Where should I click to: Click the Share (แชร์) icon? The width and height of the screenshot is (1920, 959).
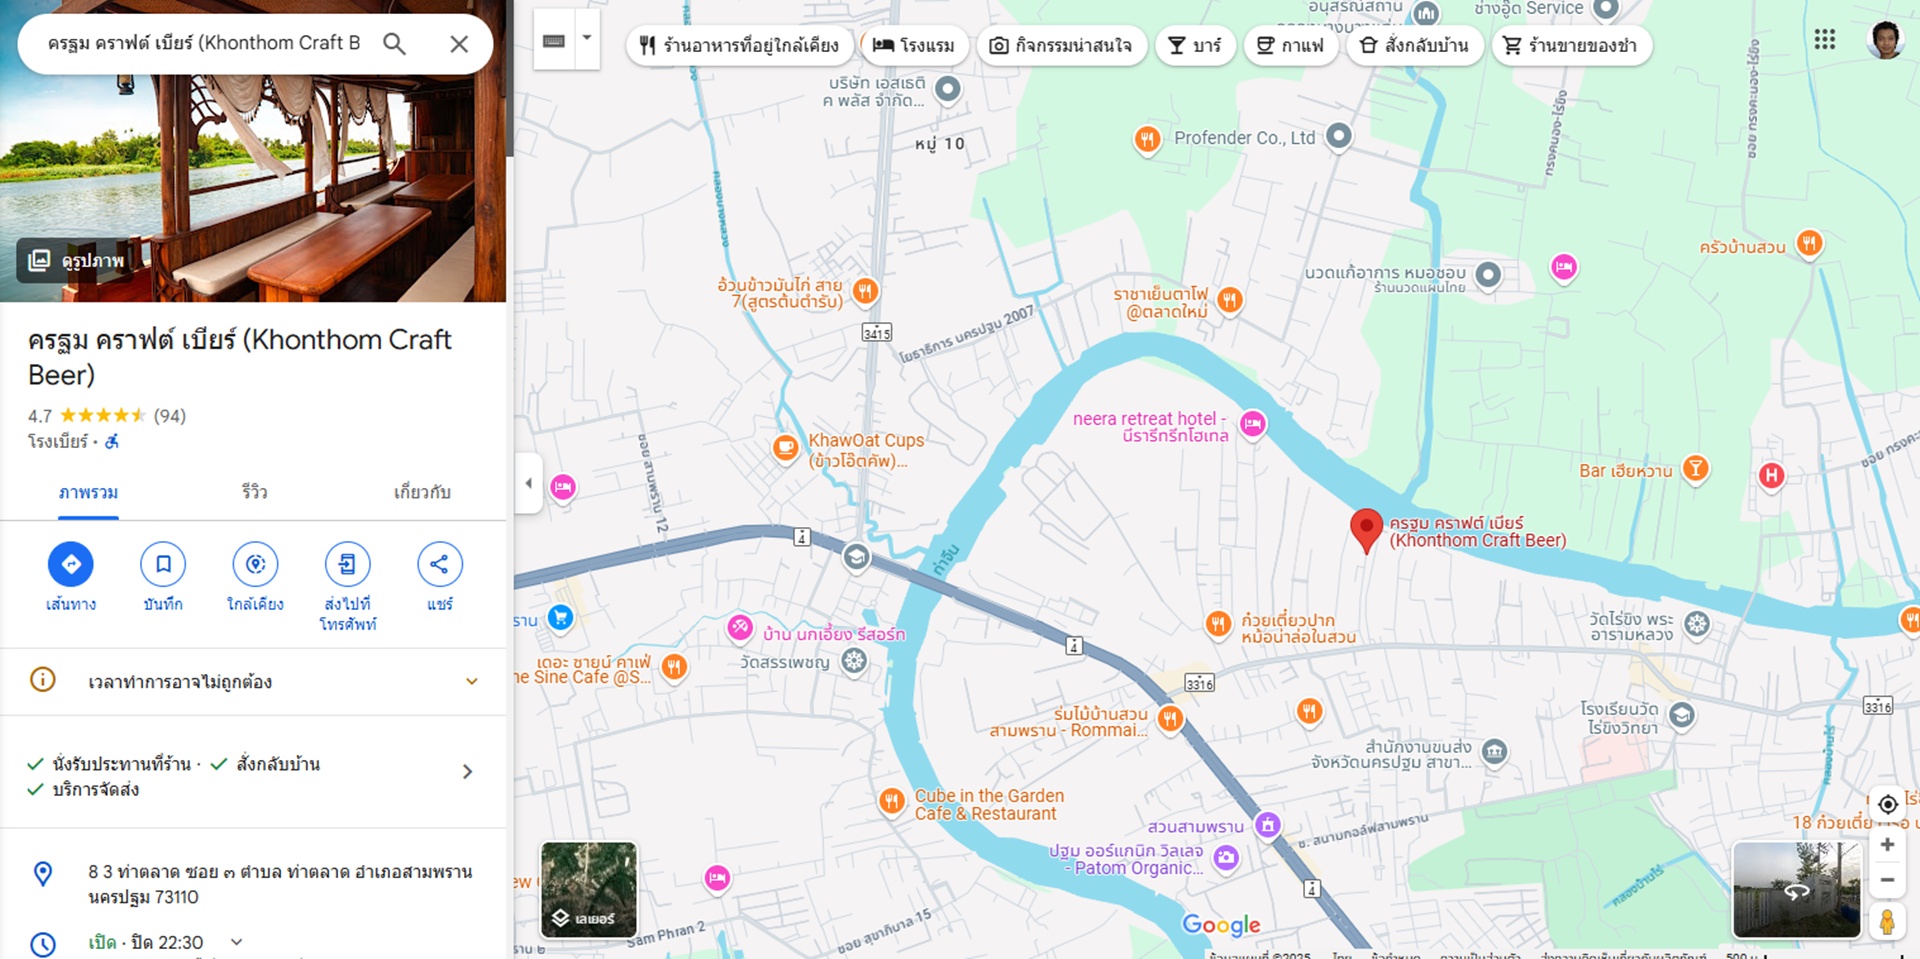click(439, 565)
